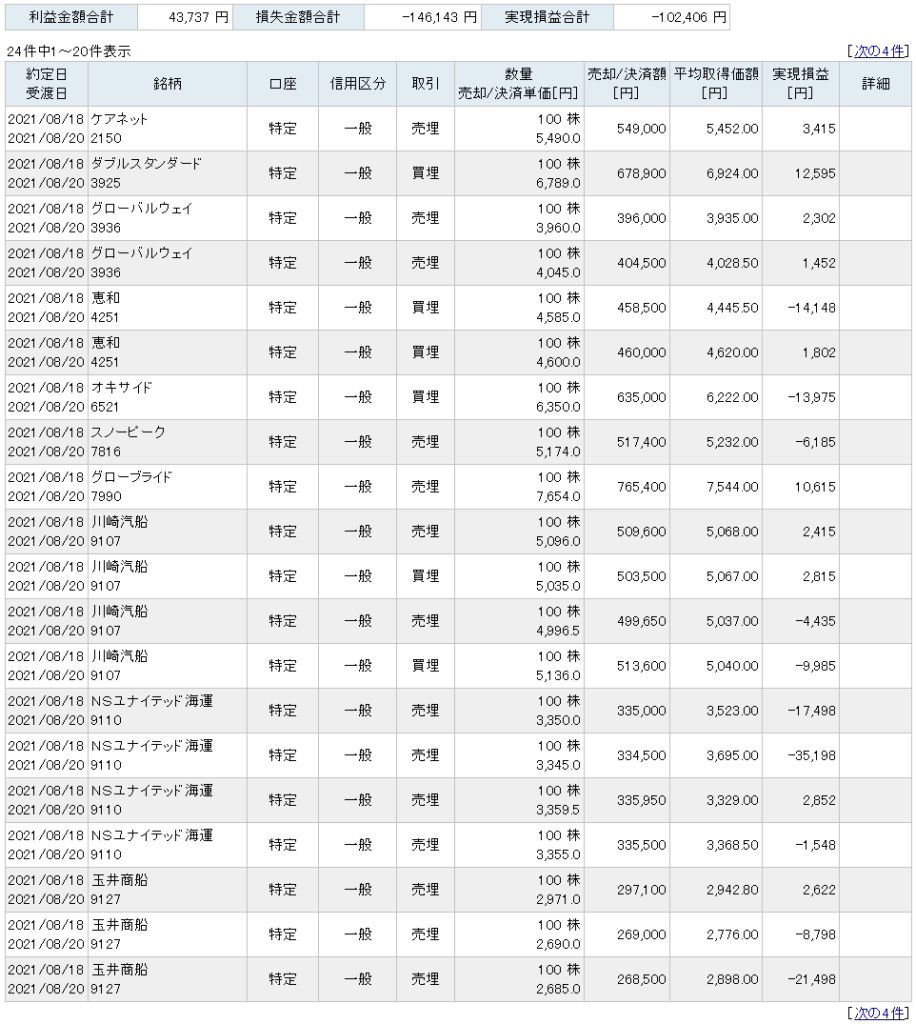Click the 損失金額合計 label
The image size is (916, 1024).
point(298,18)
